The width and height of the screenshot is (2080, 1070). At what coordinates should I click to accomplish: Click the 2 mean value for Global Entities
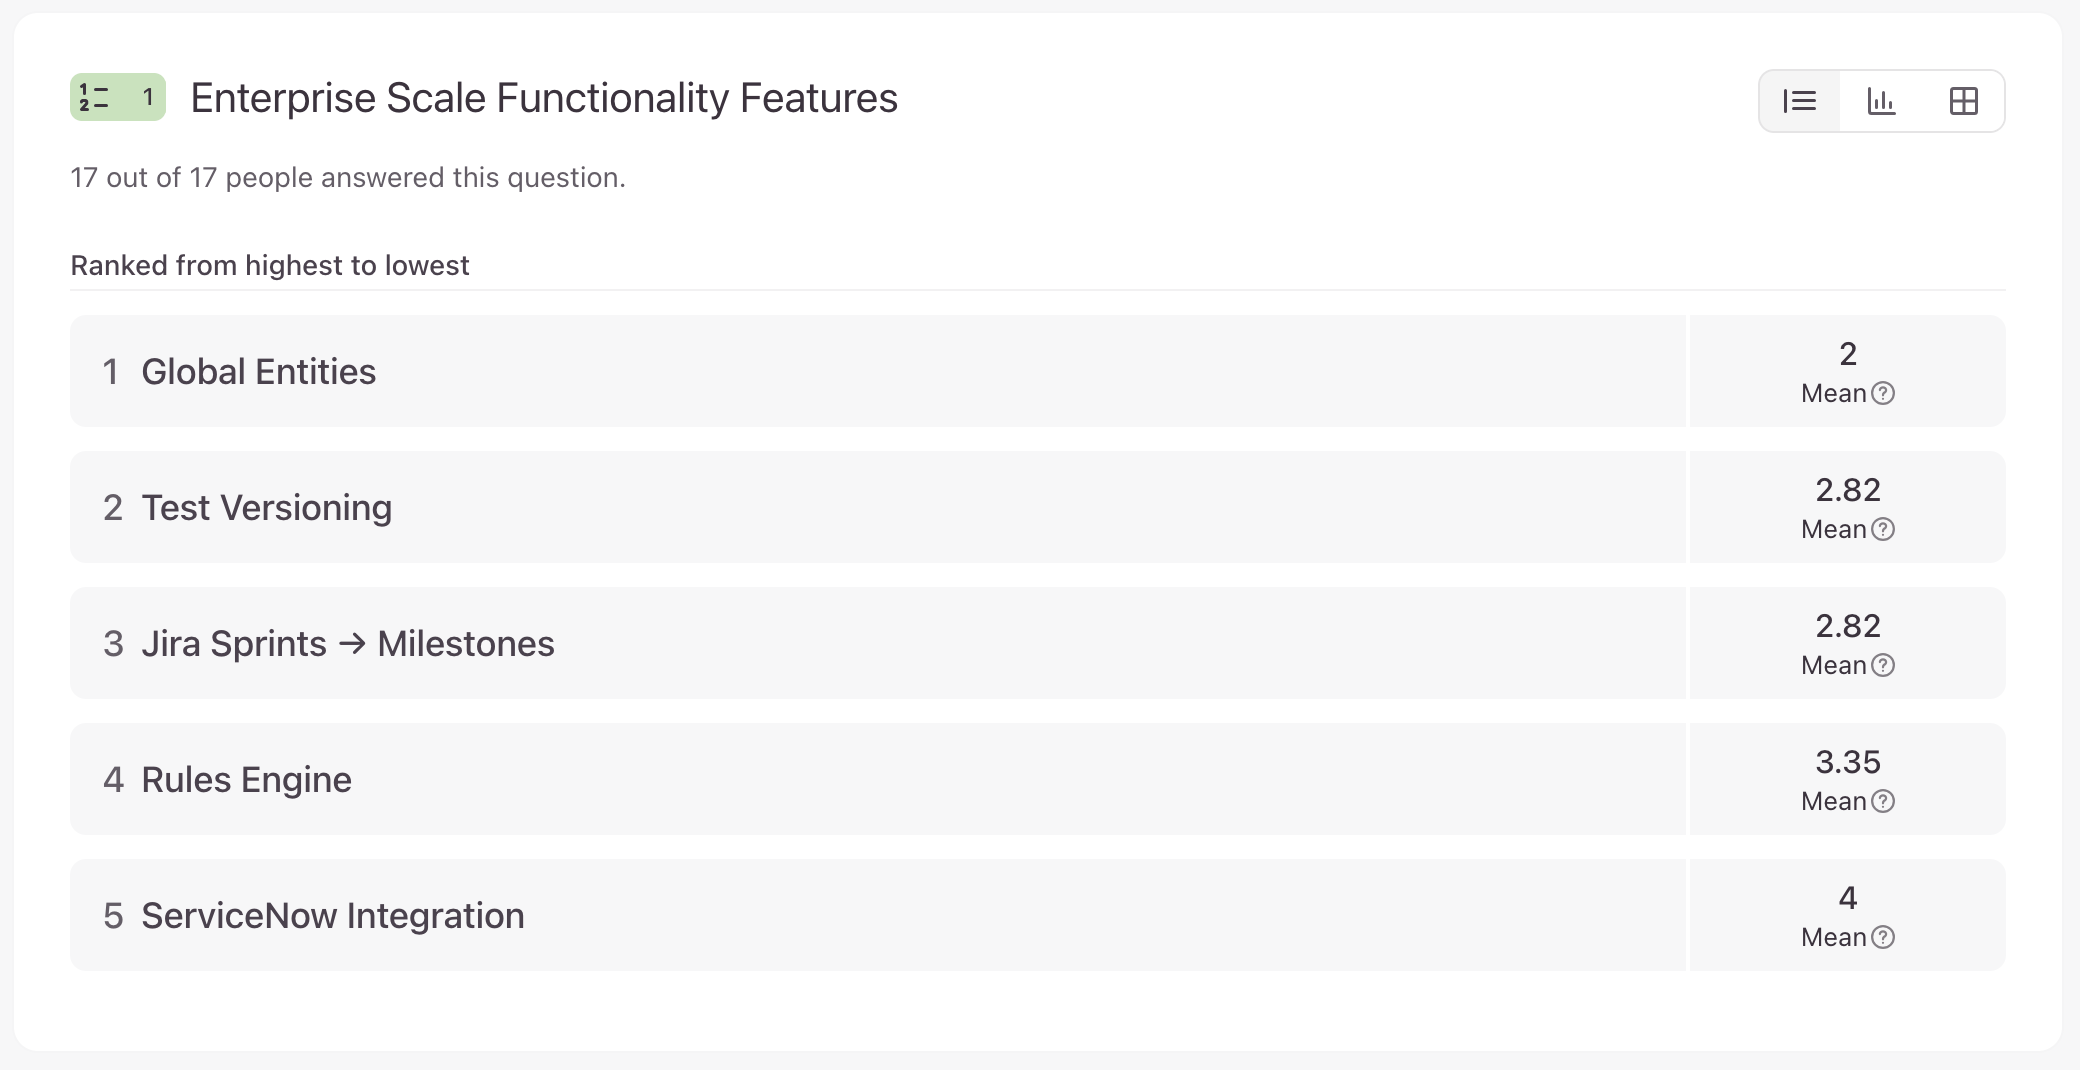pyautogui.click(x=1847, y=354)
